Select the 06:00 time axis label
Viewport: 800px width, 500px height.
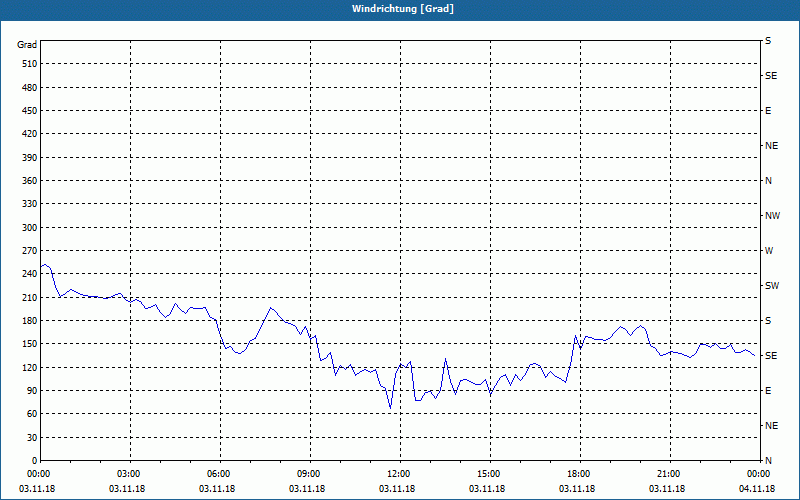pos(219,474)
